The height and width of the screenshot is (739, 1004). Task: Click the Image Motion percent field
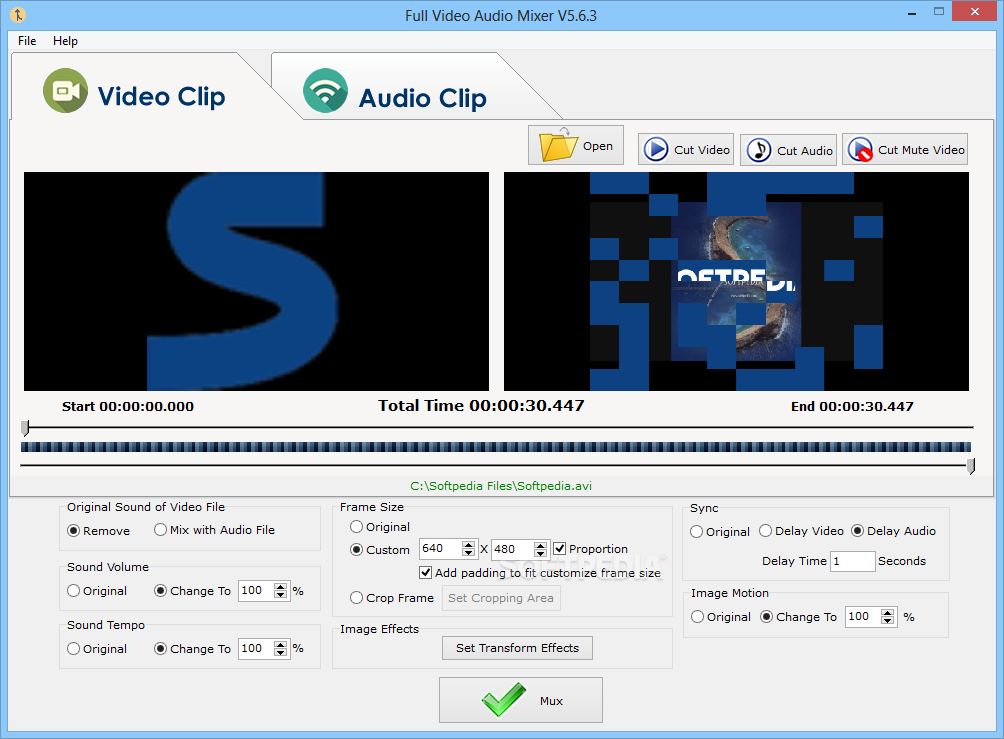[862, 617]
